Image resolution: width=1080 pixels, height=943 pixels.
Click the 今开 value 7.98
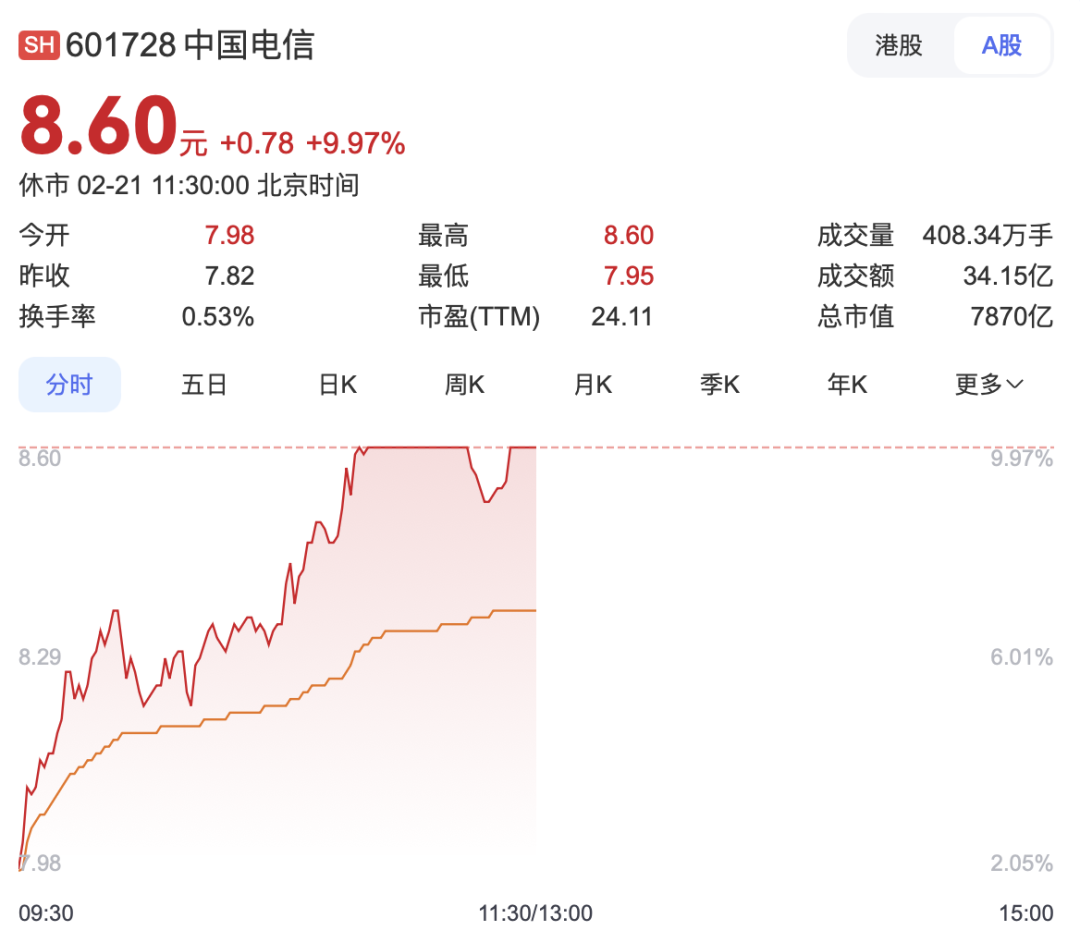coord(229,236)
